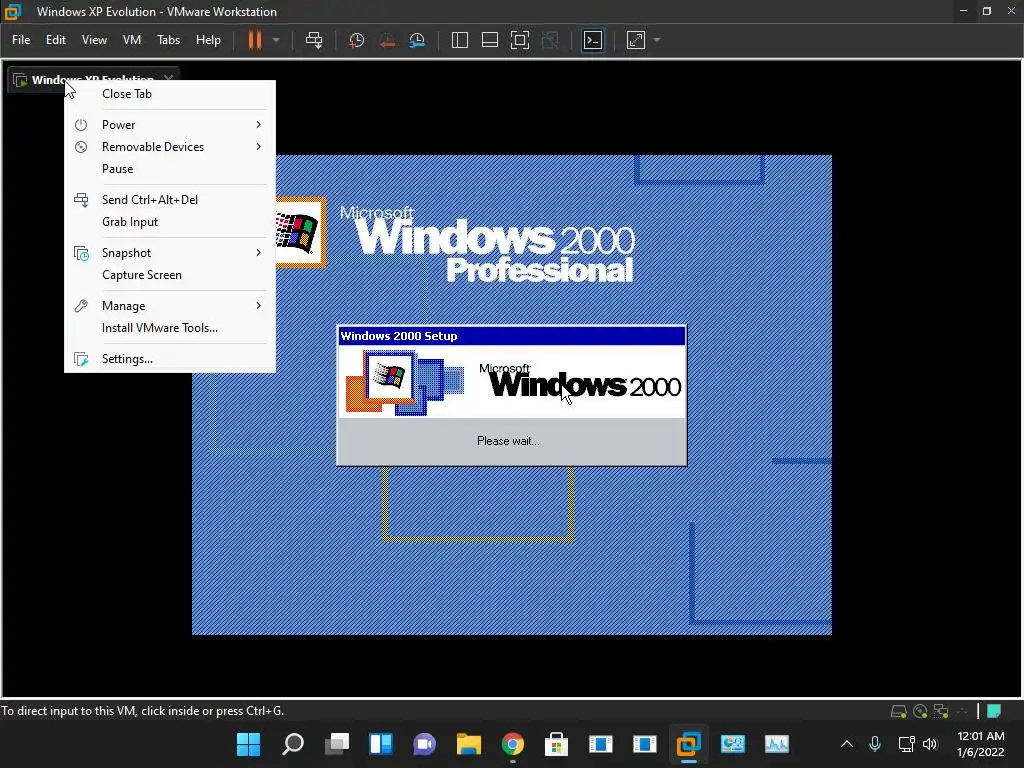Click the Send Ctrl+Alt+Del toolbar icon
This screenshot has height=768, width=1024.
click(314, 40)
